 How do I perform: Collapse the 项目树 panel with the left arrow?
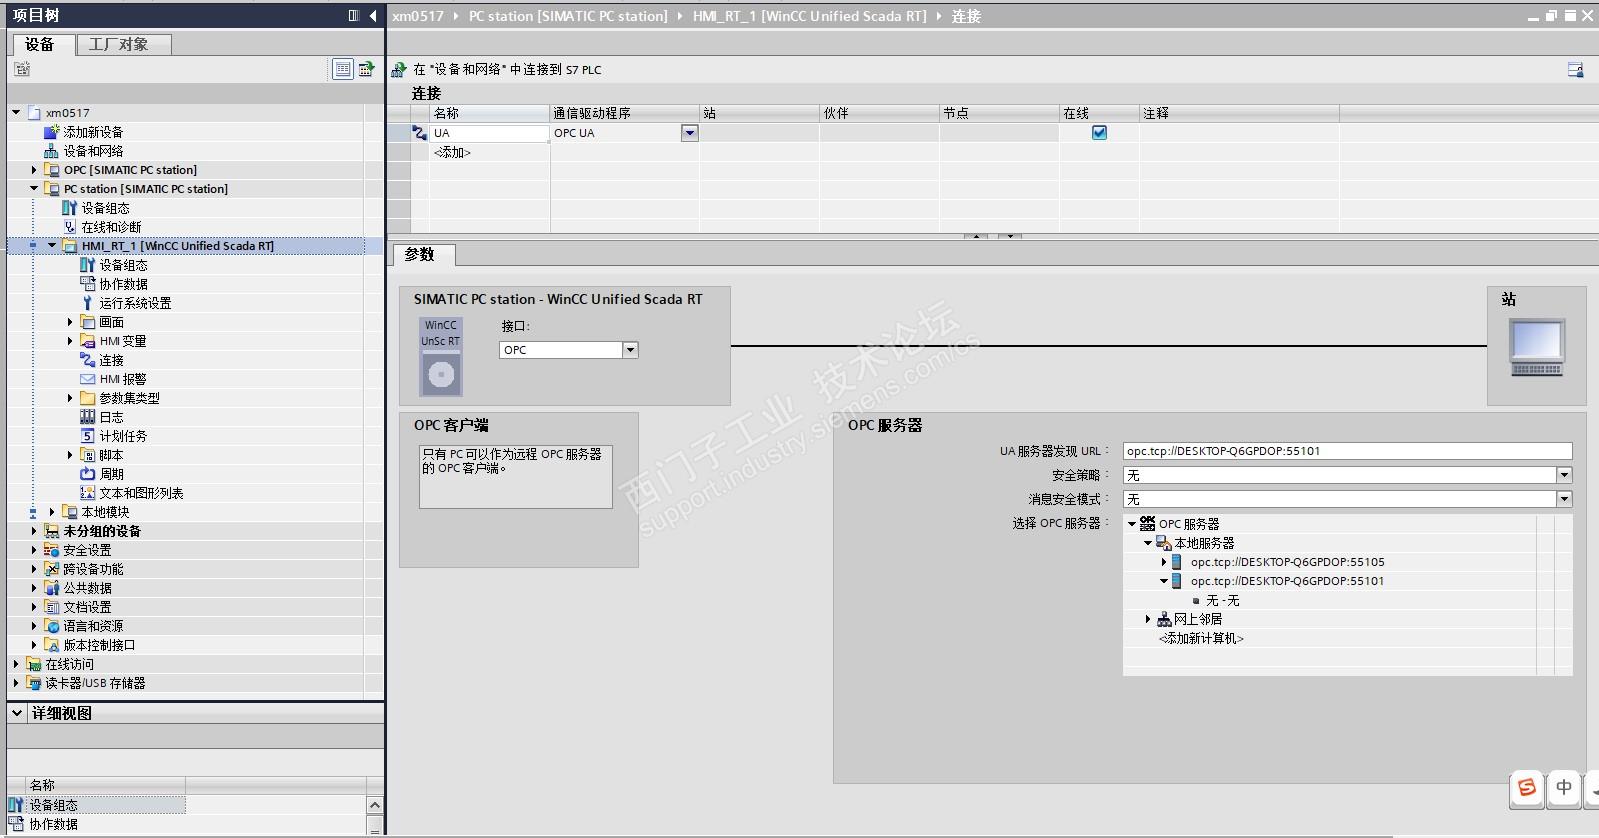tap(373, 15)
